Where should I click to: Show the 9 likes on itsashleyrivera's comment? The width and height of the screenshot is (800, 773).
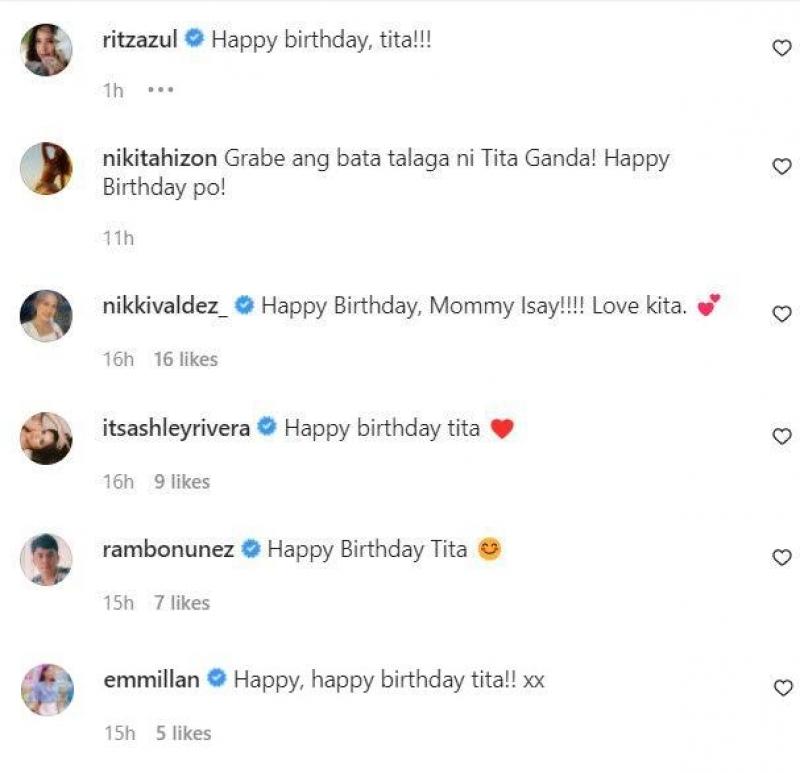click(x=182, y=482)
